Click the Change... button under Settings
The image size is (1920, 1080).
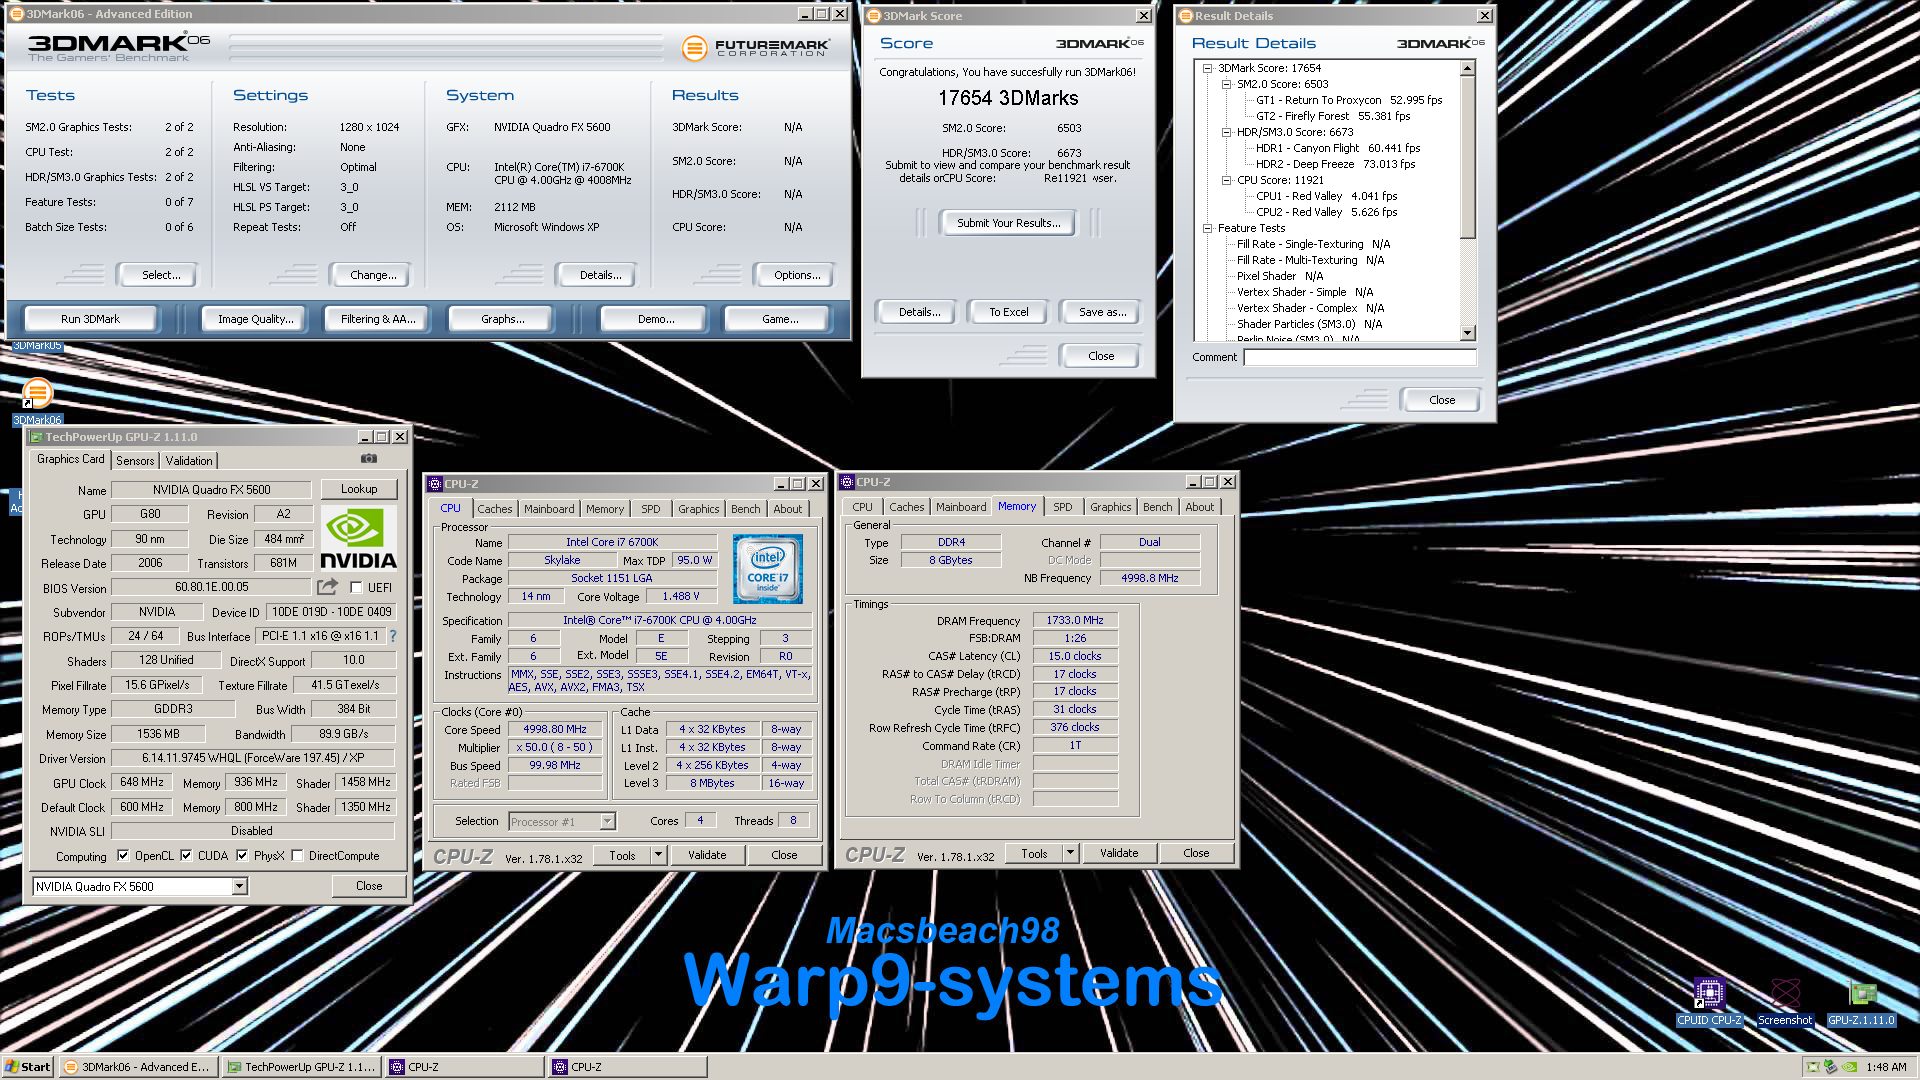373,275
